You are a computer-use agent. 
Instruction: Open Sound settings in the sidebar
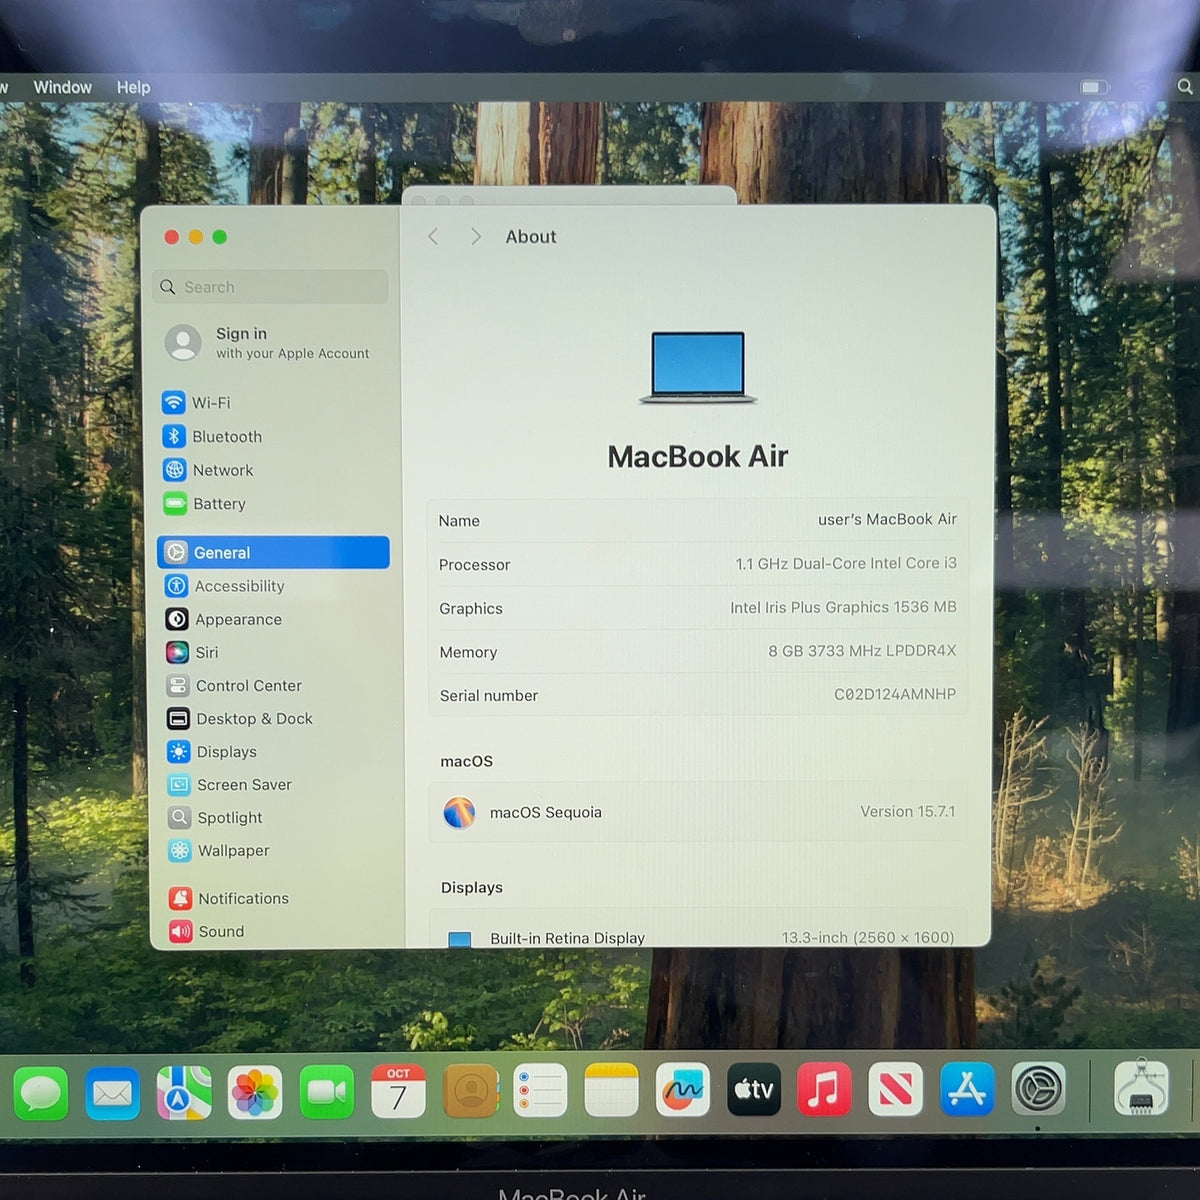[278, 932]
